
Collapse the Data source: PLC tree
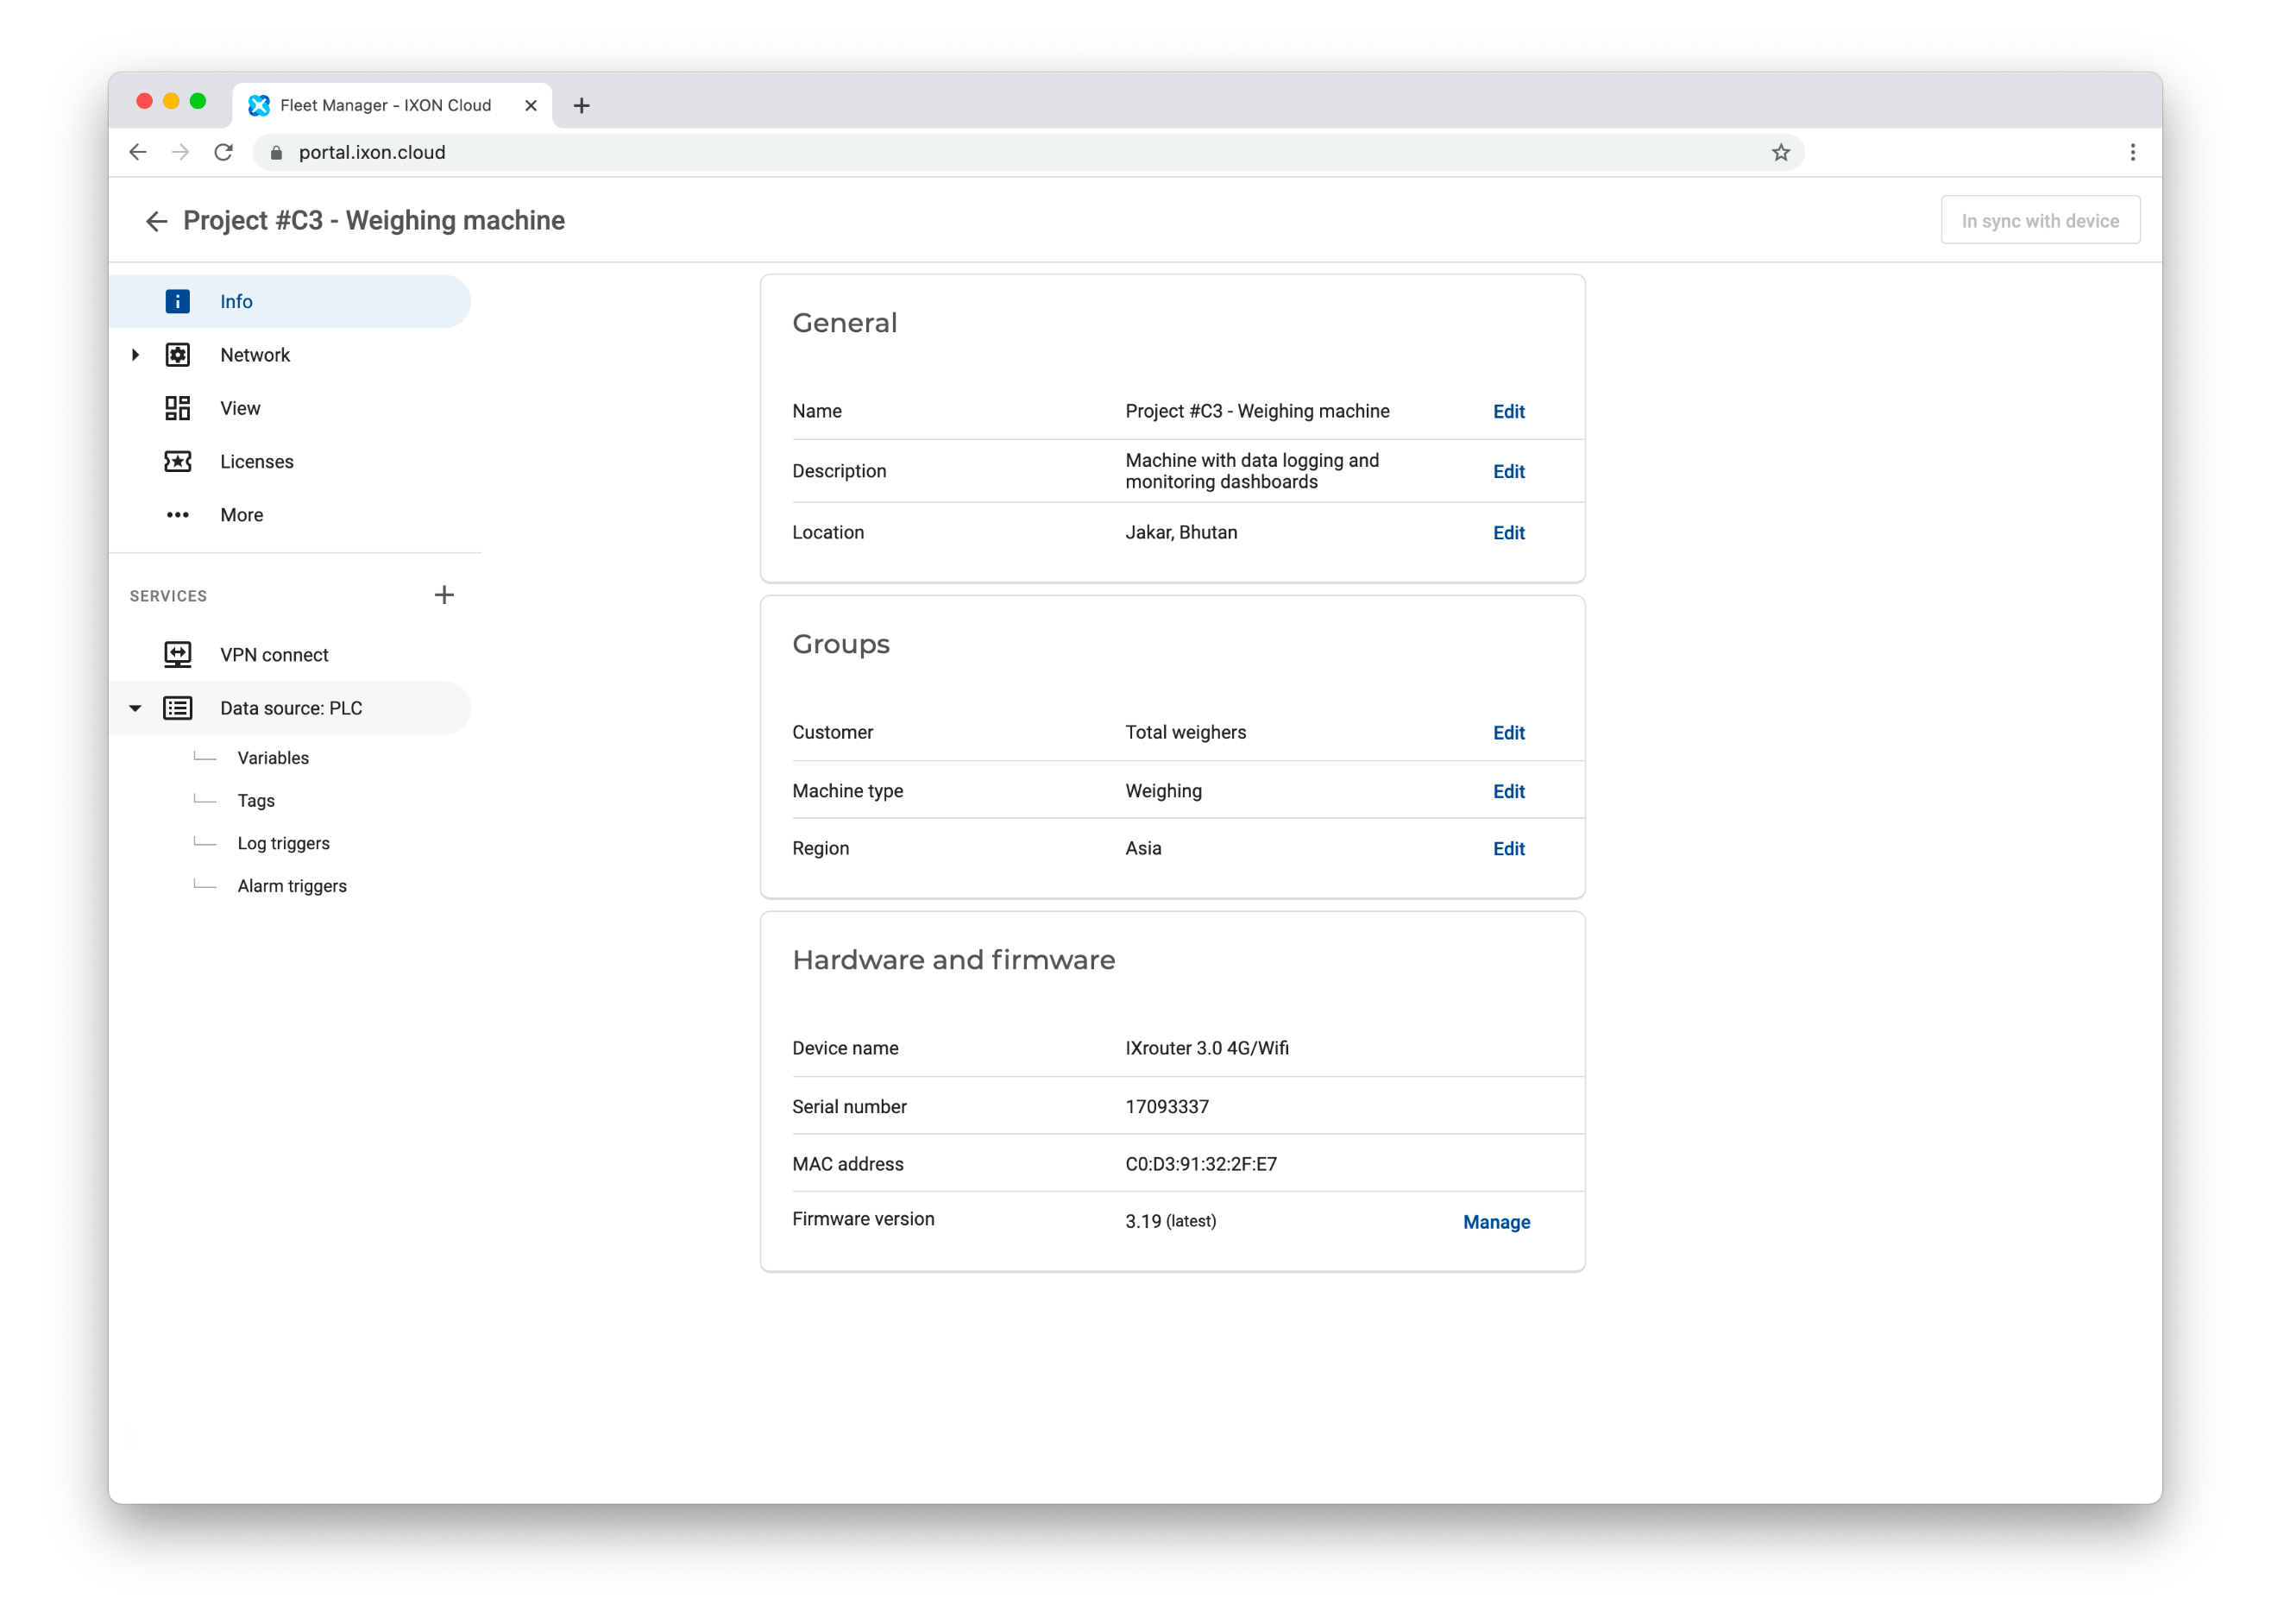pos(136,707)
